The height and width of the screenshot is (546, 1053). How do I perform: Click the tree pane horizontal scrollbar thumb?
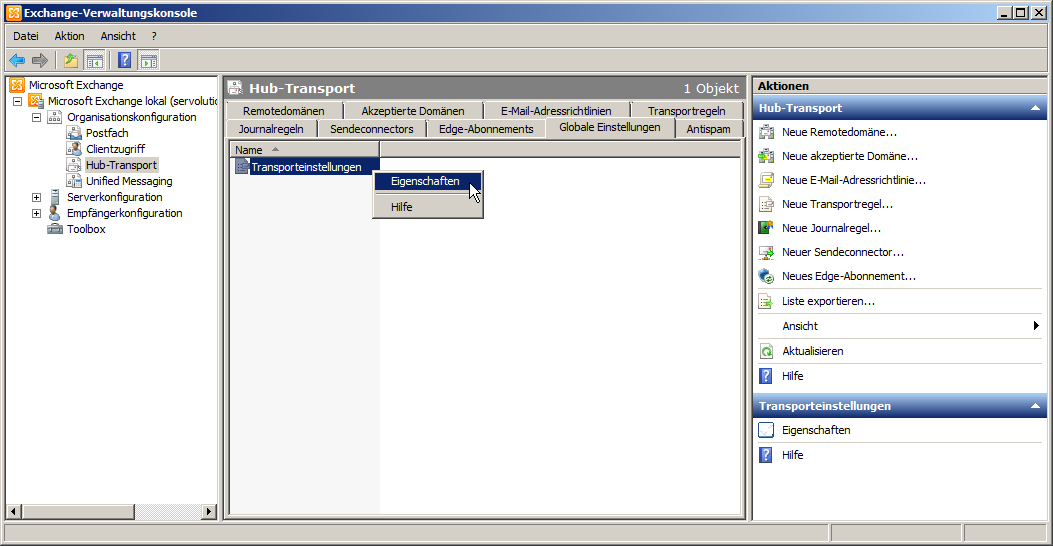click(x=78, y=512)
